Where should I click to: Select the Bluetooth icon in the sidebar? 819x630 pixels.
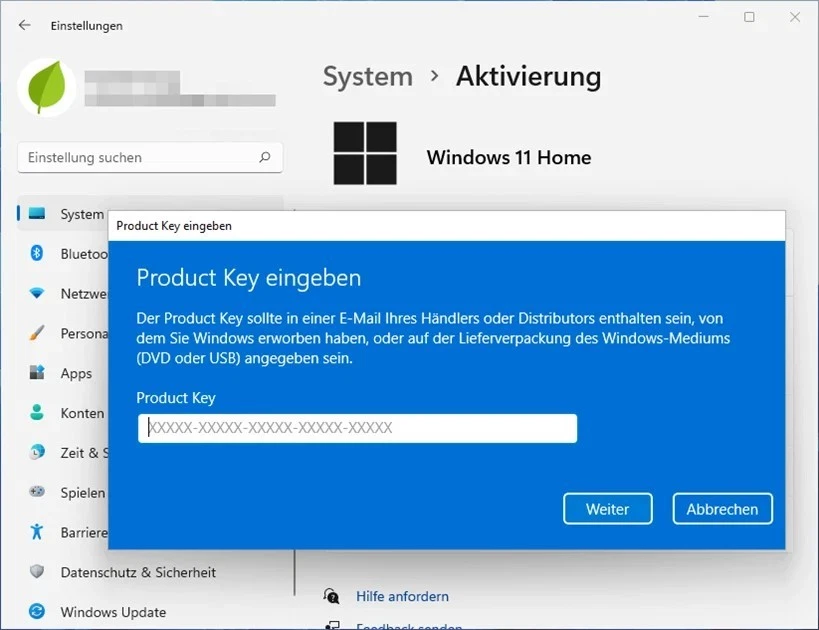point(35,253)
